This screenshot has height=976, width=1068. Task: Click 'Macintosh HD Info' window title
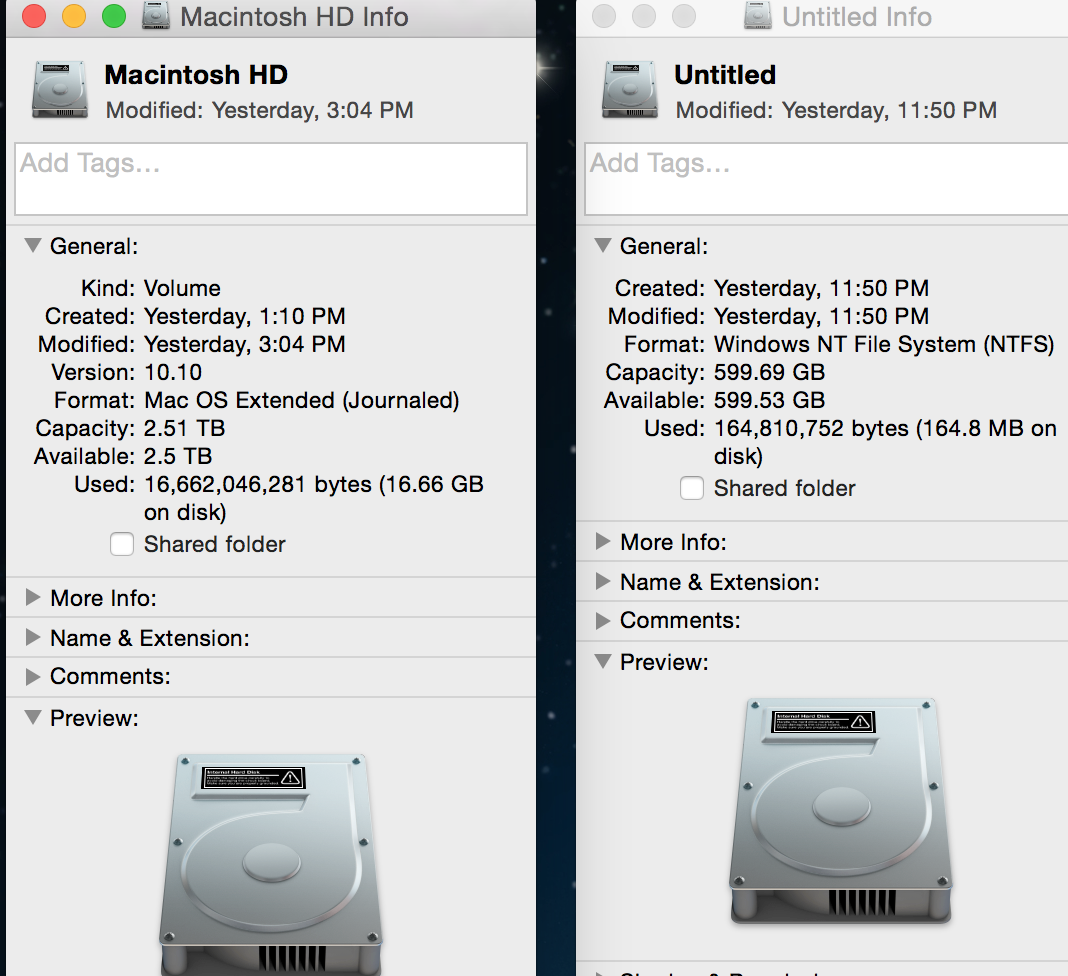coord(294,16)
